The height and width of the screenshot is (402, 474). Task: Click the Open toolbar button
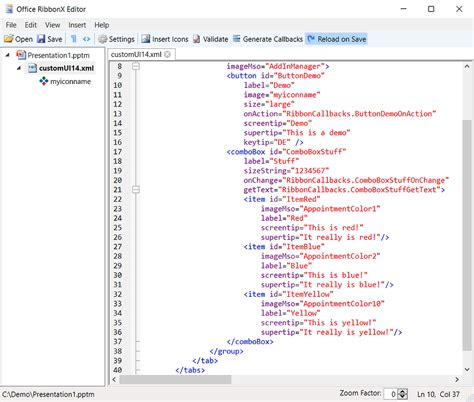coord(18,39)
